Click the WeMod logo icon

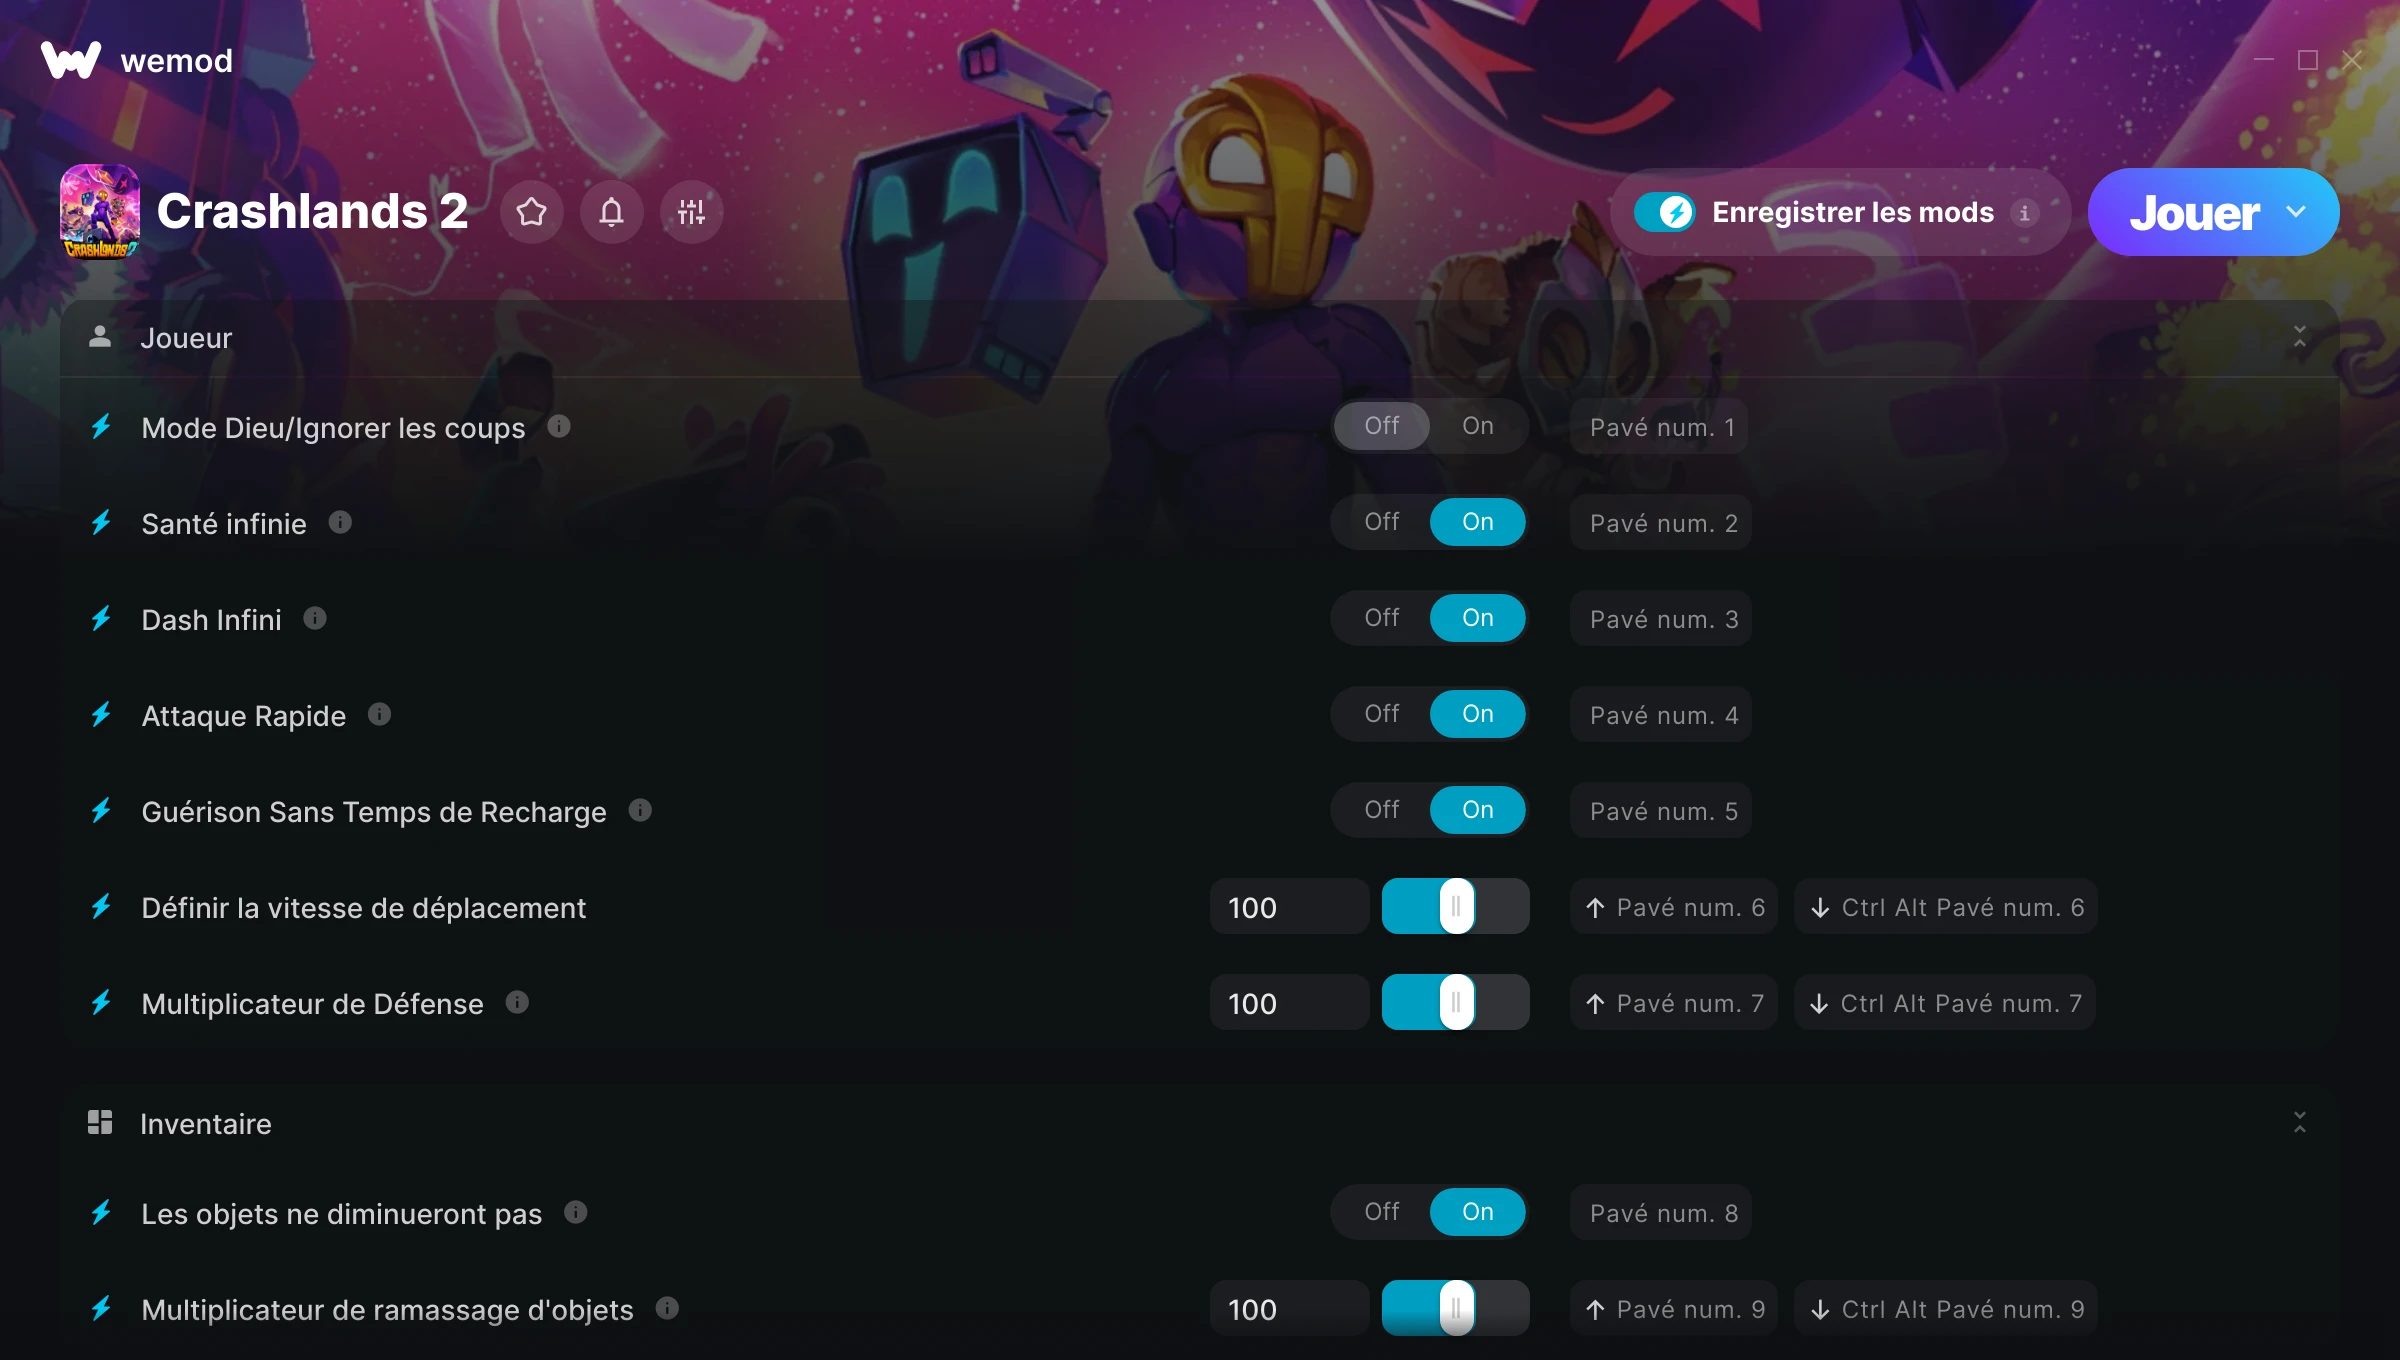click(71, 60)
